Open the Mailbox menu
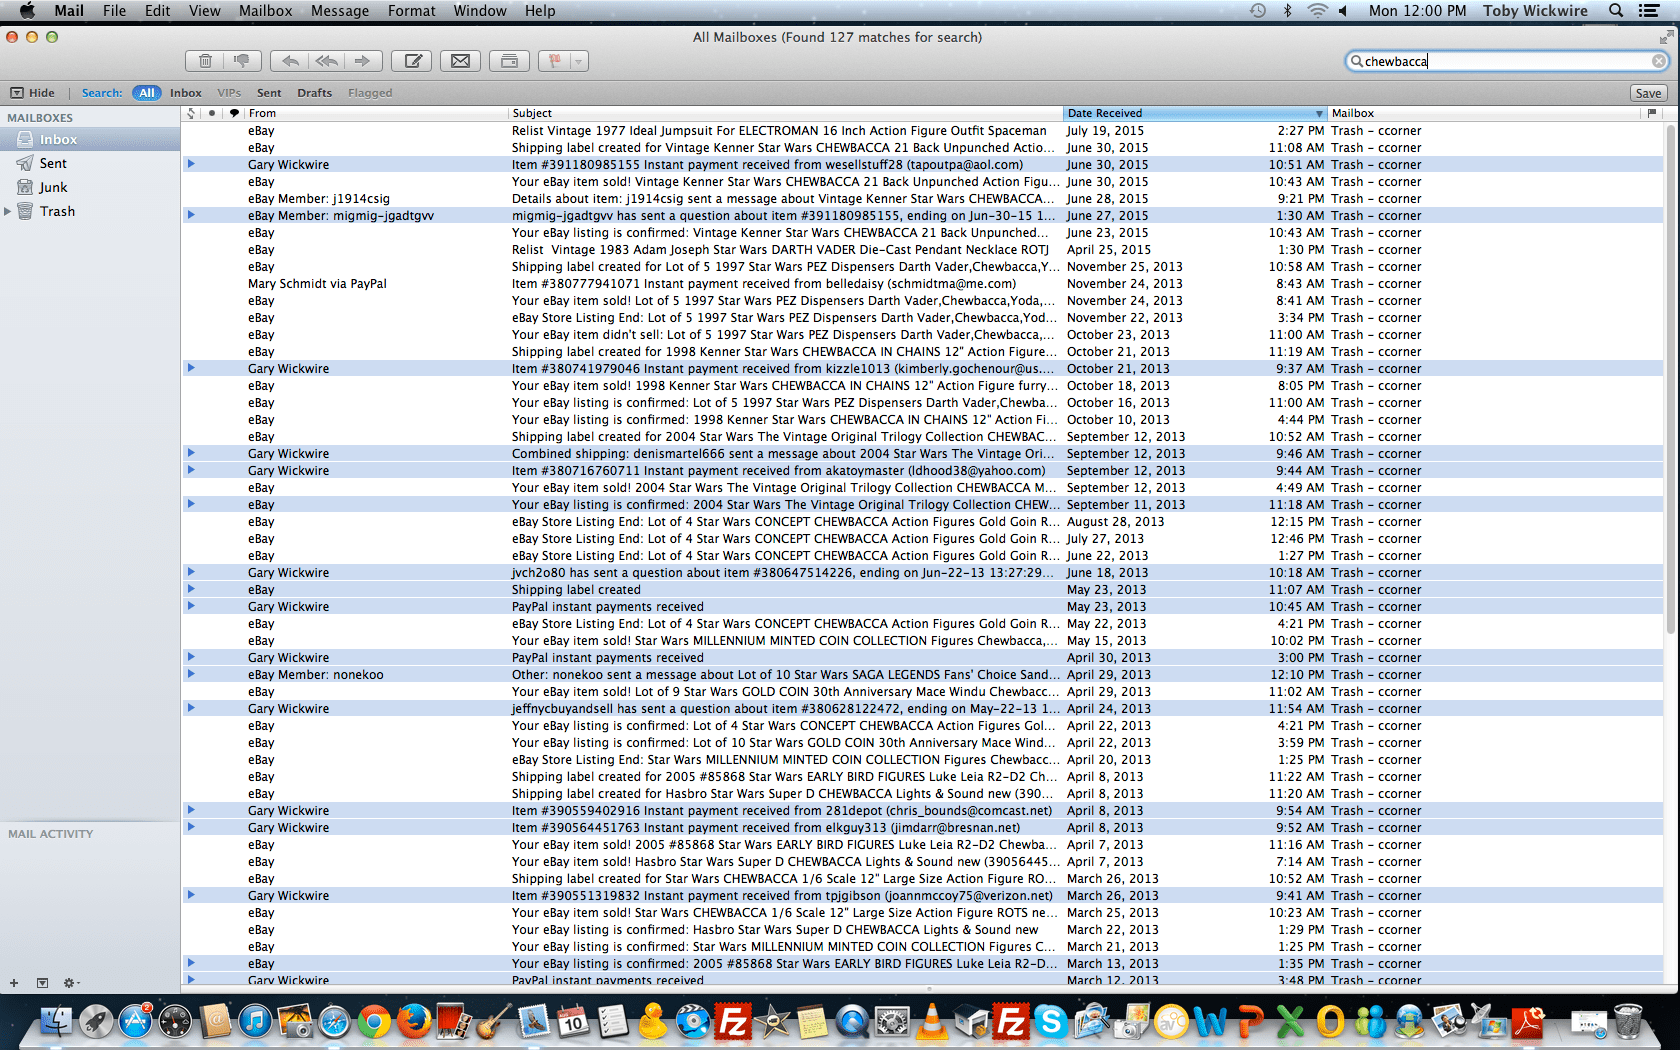Viewport: 1680px width, 1050px height. coord(265,11)
